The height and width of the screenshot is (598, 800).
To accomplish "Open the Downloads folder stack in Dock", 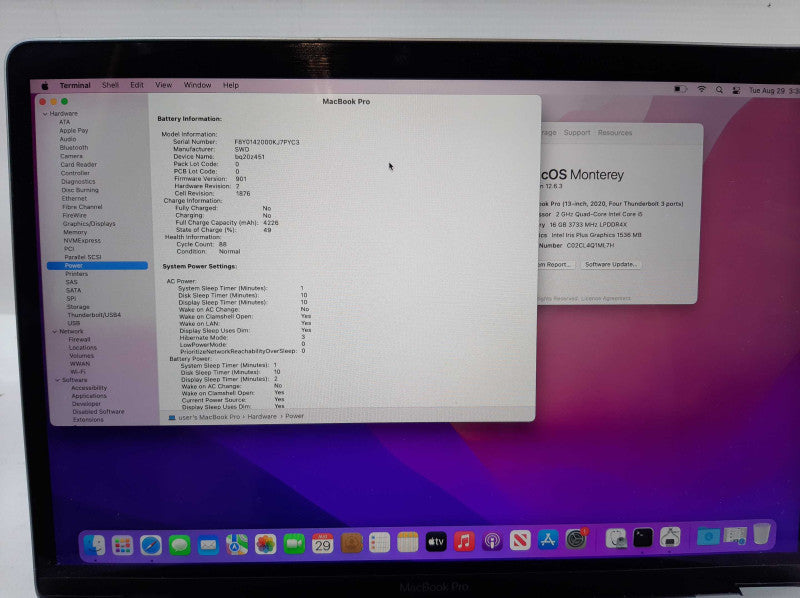I will [x=708, y=536].
